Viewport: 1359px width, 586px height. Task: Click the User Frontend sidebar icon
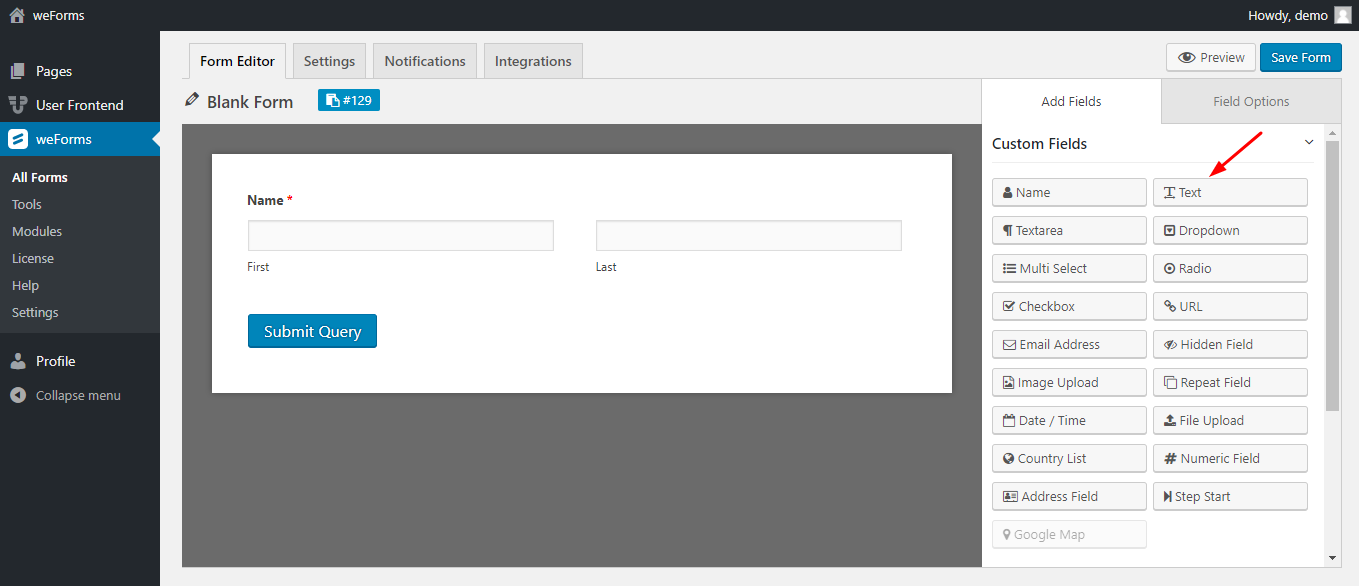21,105
